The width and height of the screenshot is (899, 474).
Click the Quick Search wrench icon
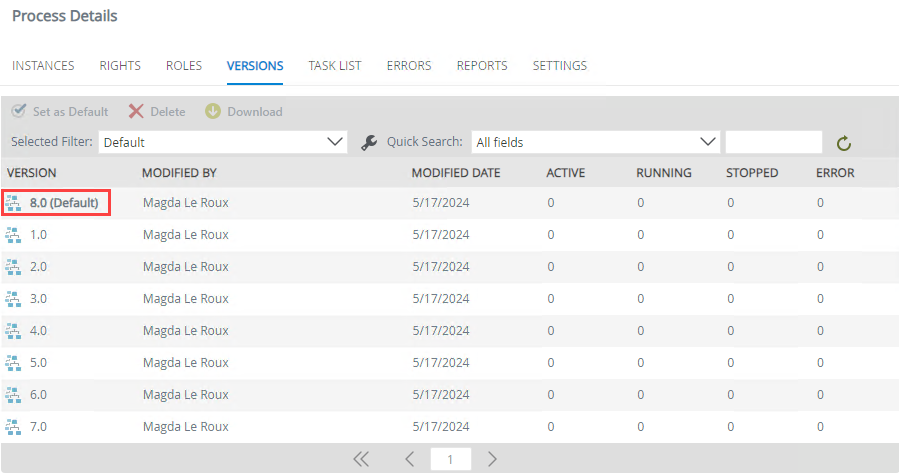368,142
